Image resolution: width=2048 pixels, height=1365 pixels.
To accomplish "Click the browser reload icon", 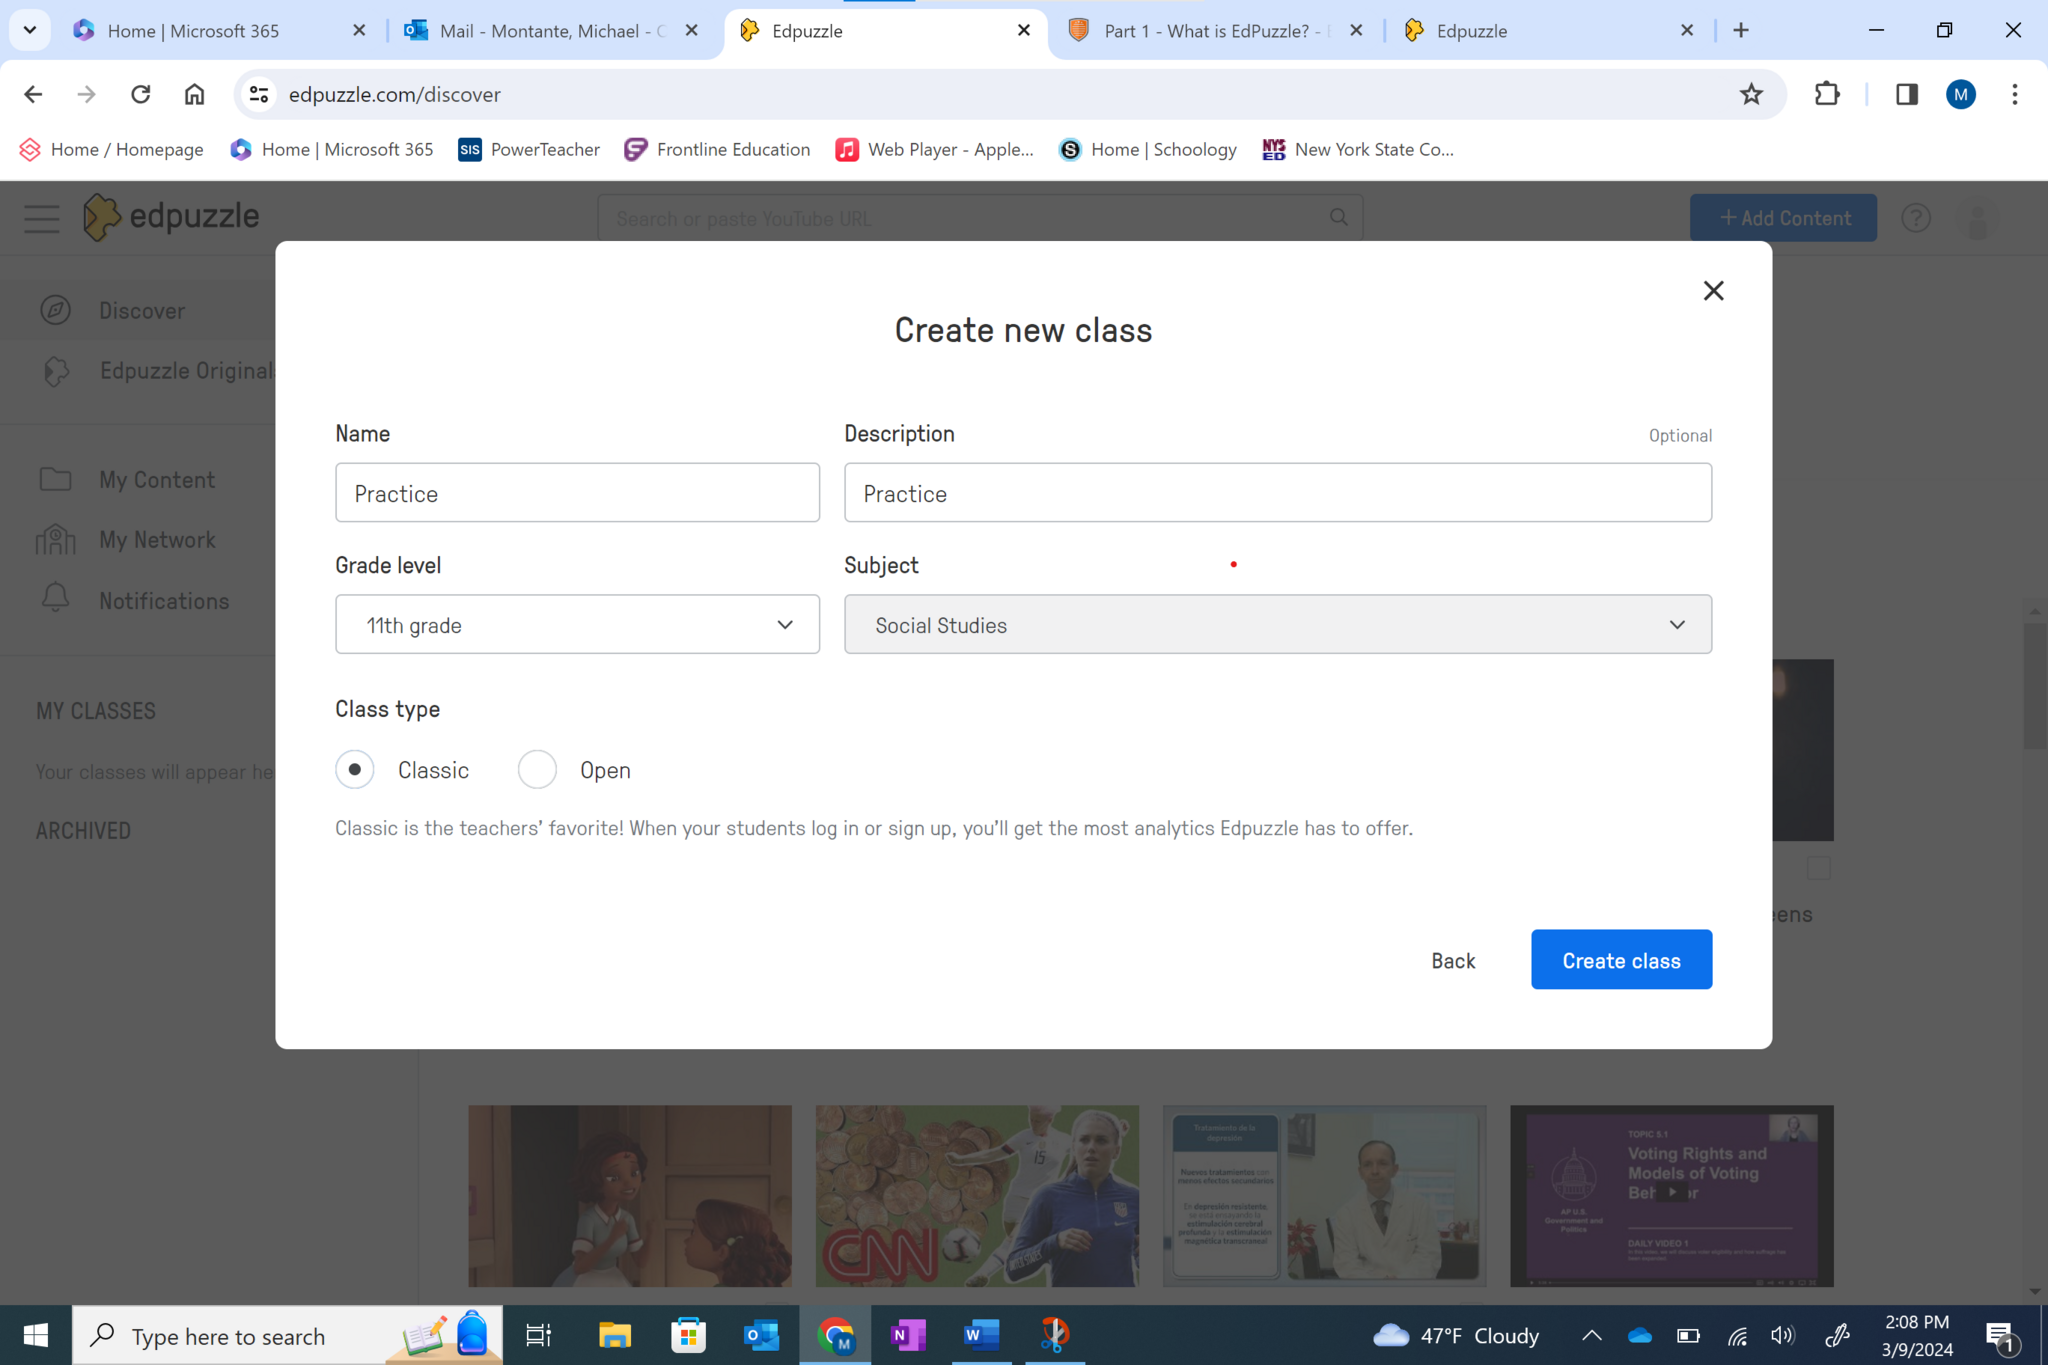I will (140, 94).
